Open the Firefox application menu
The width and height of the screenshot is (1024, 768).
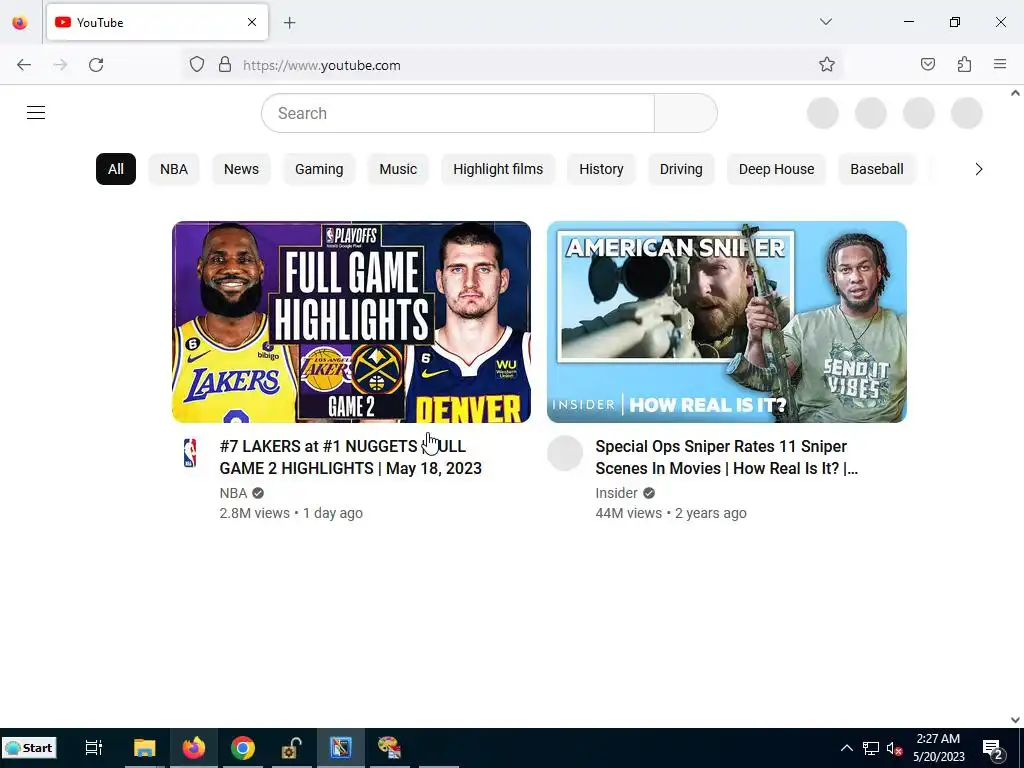point(1000,65)
